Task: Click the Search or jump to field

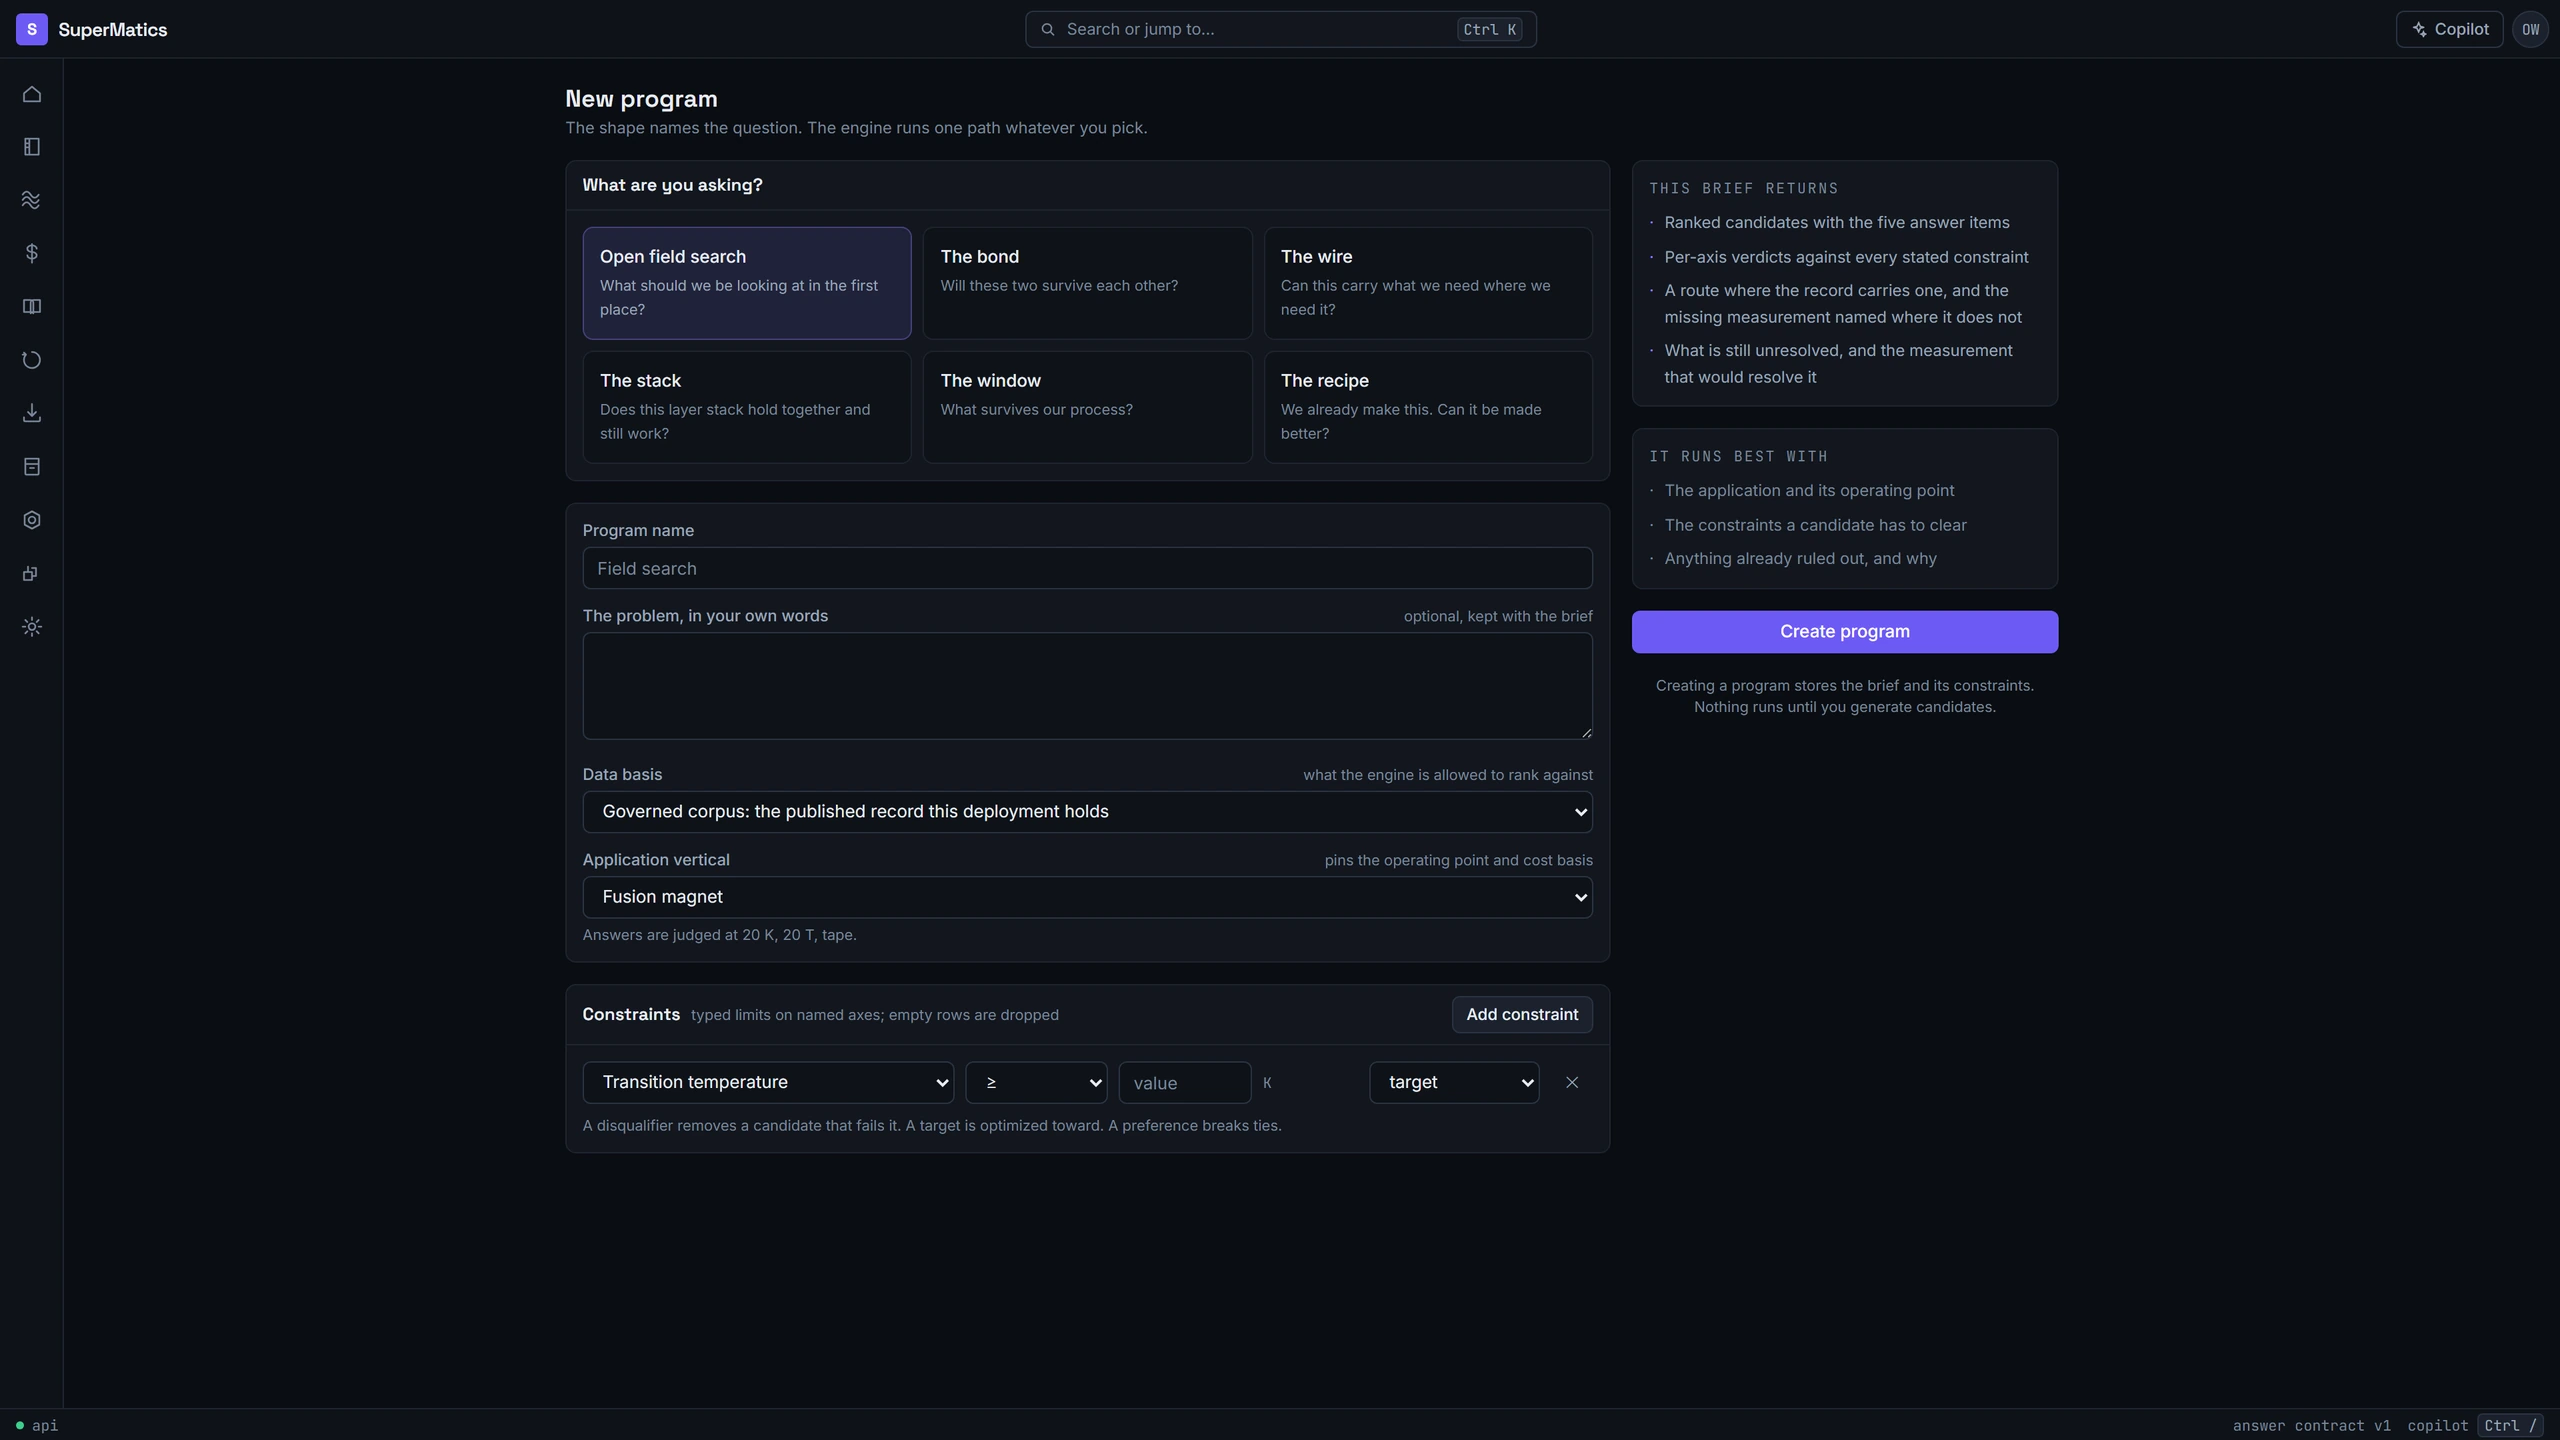Action: tap(1280, 29)
